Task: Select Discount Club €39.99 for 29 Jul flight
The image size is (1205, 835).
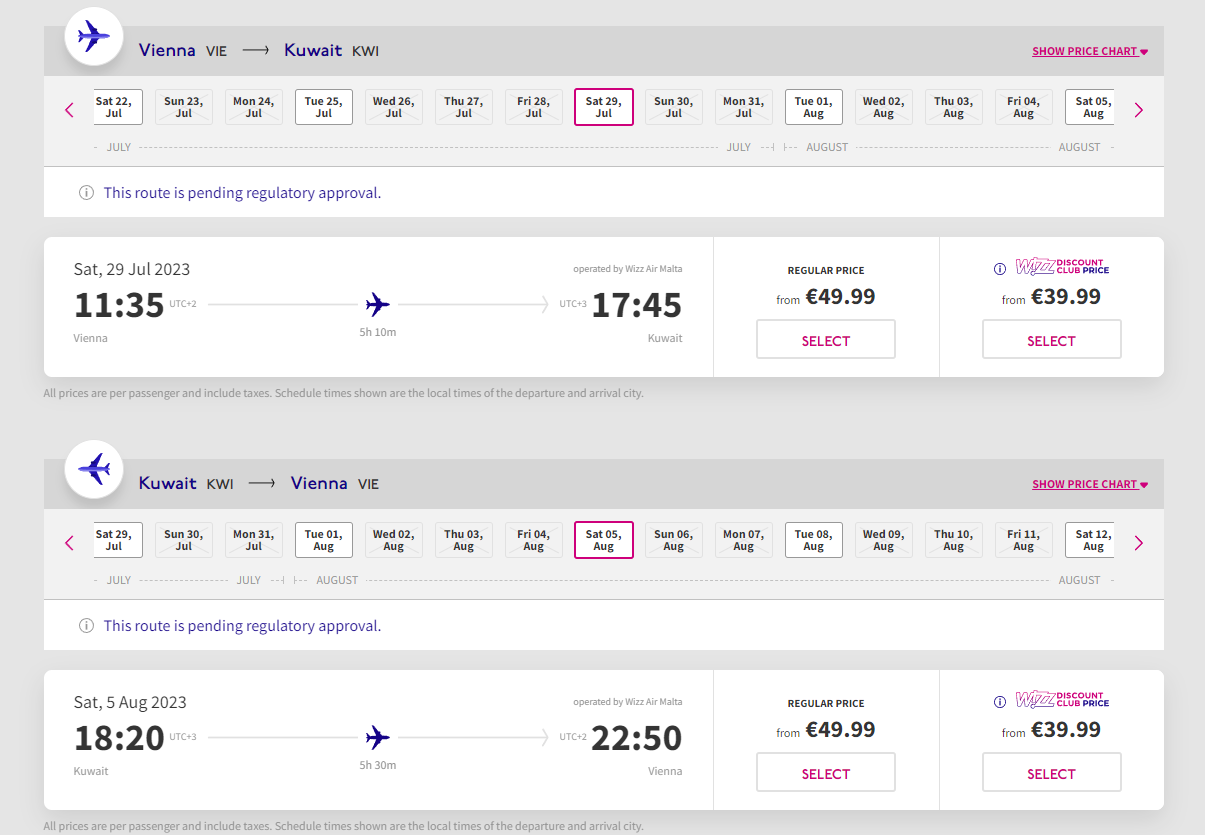Action: pos(1052,340)
